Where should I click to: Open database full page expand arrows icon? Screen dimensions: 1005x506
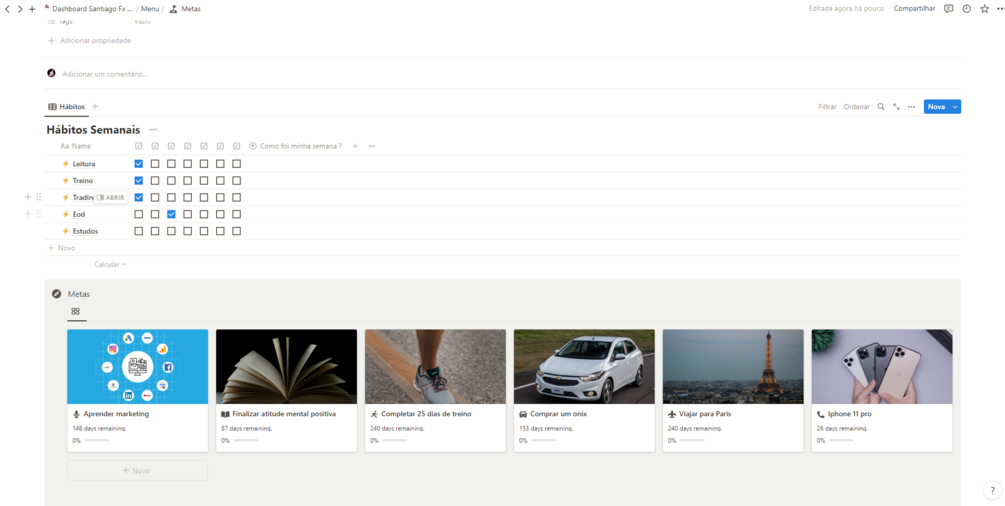click(896, 106)
